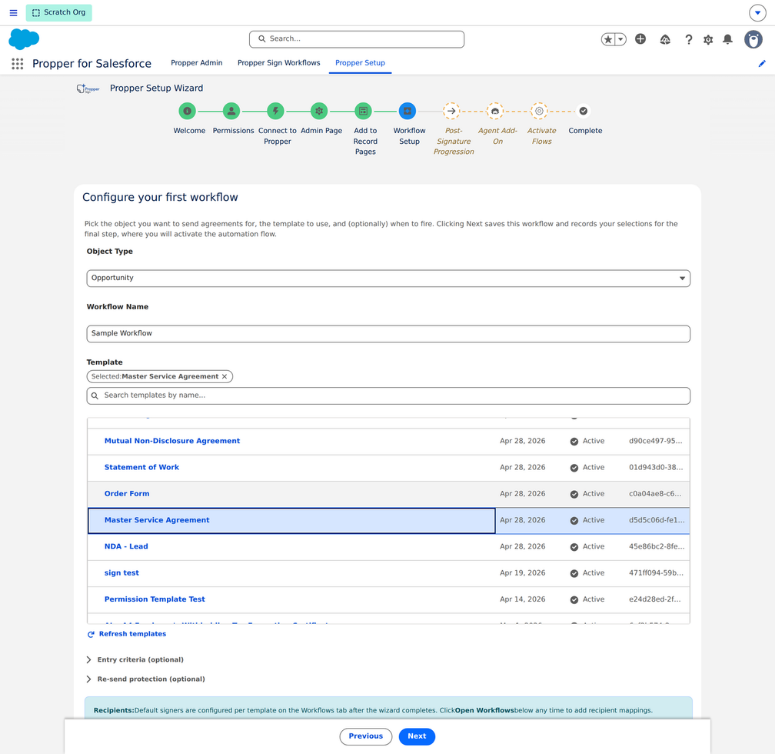This screenshot has height=754, width=776.
Task: Open the Help question mark icon
Action: pyautogui.click(x=688, y=40)
